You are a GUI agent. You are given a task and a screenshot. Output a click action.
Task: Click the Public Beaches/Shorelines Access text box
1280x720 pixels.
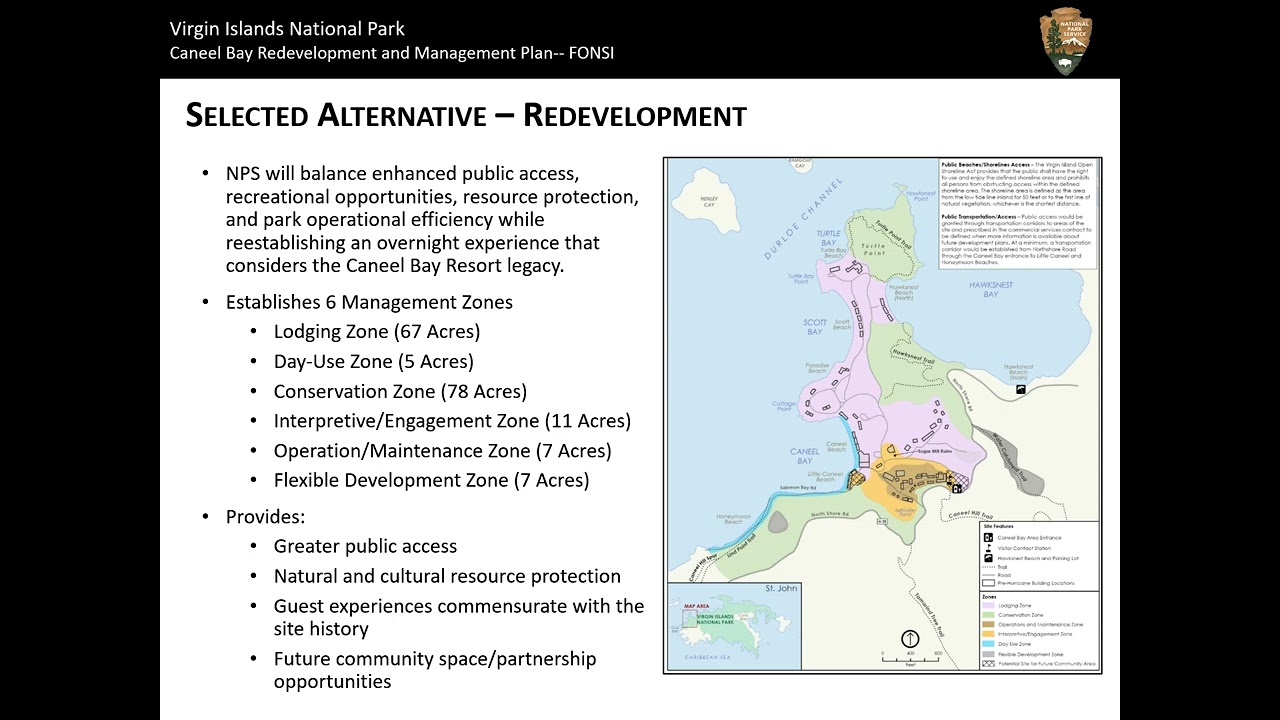point(1018,213)
